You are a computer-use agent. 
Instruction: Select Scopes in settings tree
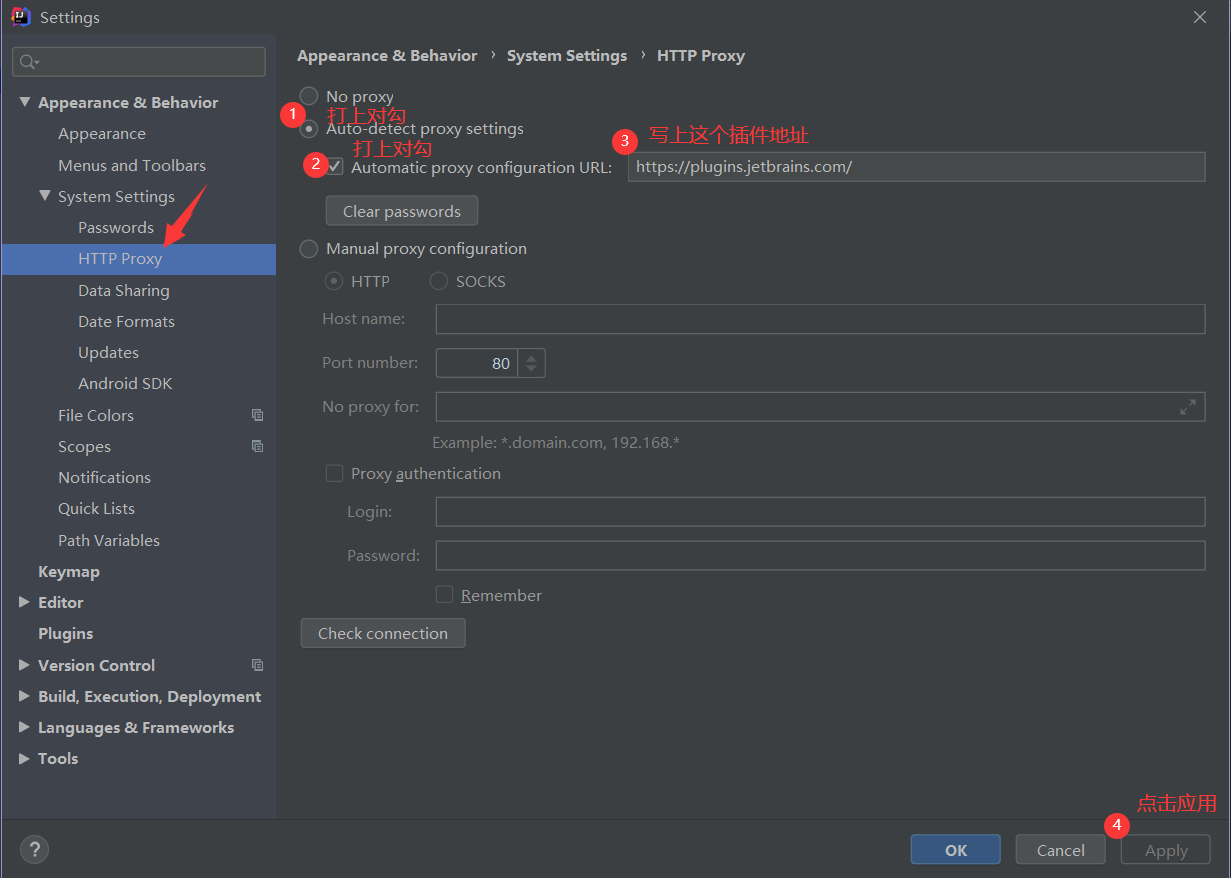(x=84, y=446)
